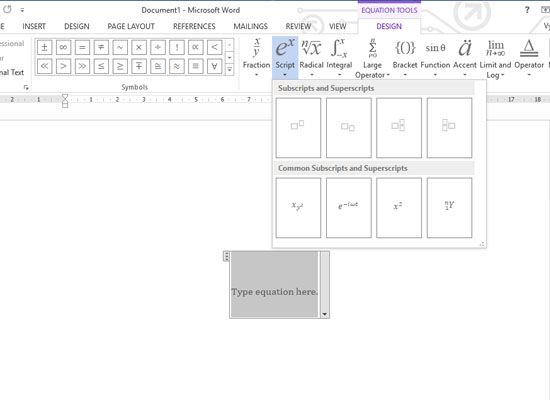
Task: Expand the full symbols gallery
Action: [229, 70]
